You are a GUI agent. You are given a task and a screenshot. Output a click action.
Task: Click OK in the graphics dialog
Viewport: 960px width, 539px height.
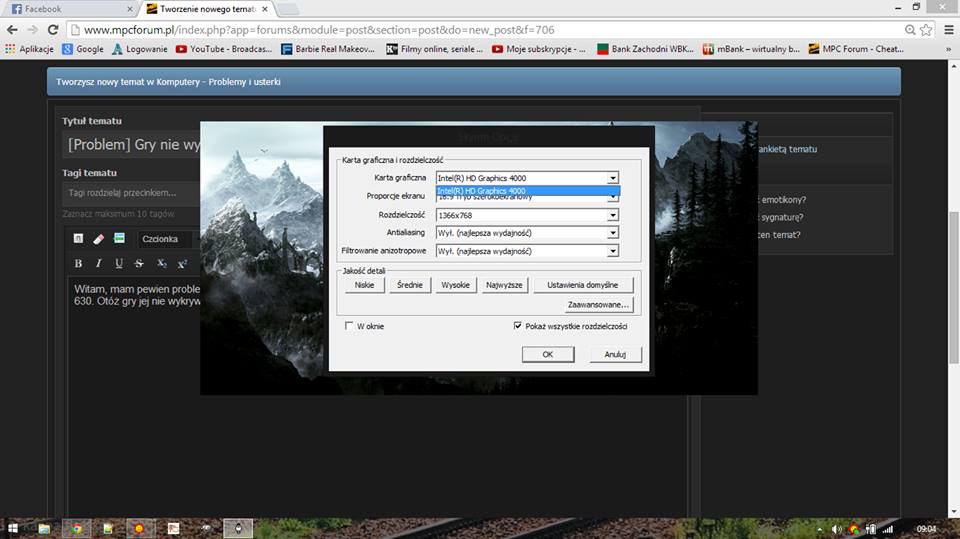[x=548, y=355]
